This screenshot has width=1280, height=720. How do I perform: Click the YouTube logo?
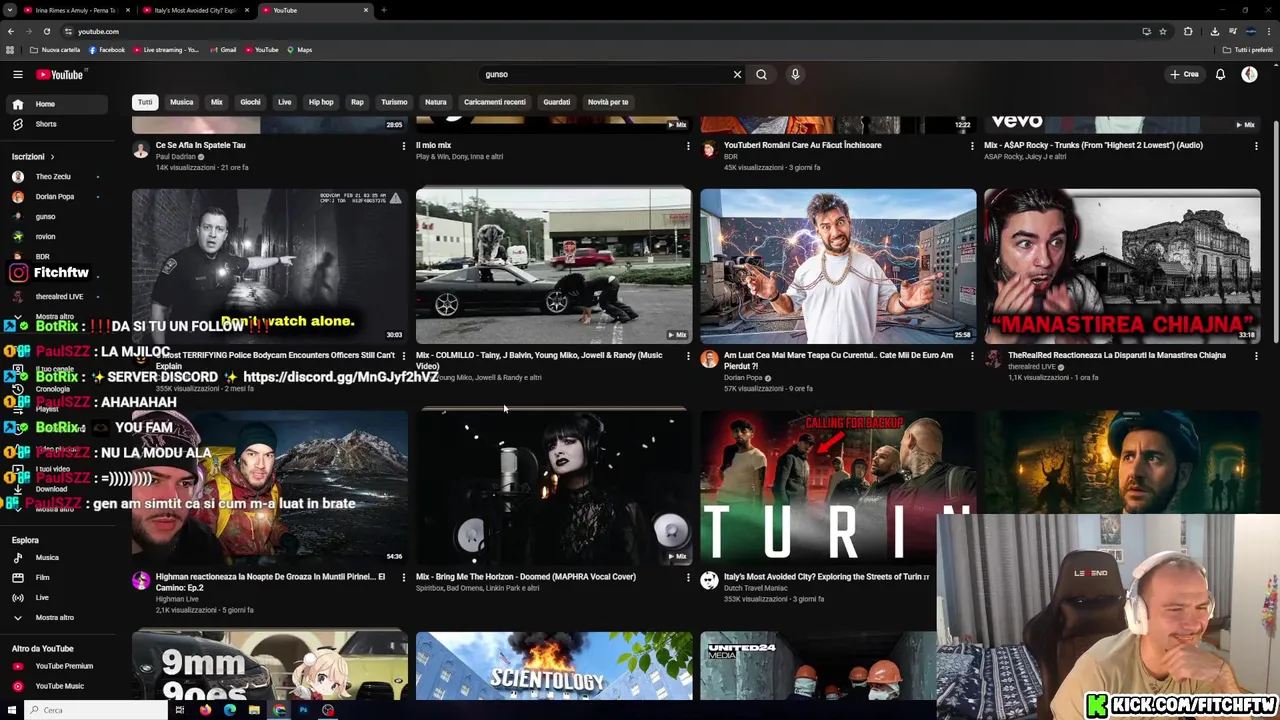61,74
